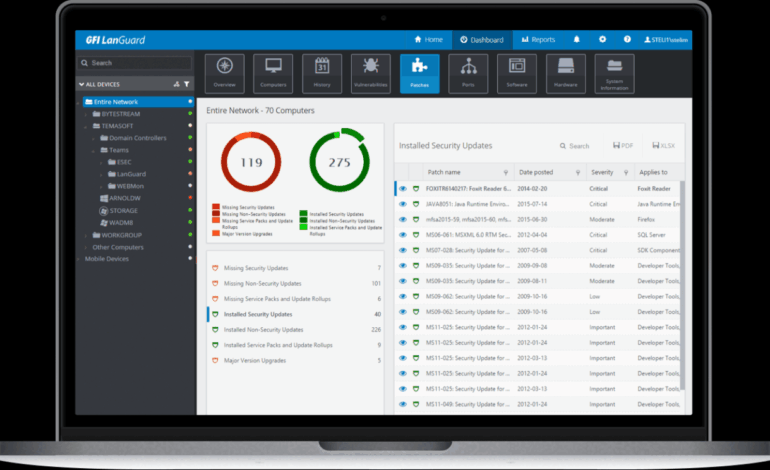Expand the WORKGROUP tree node arrow
This screenshot has width=770, height=470.
pyautogui.click(x=85, y=235)
